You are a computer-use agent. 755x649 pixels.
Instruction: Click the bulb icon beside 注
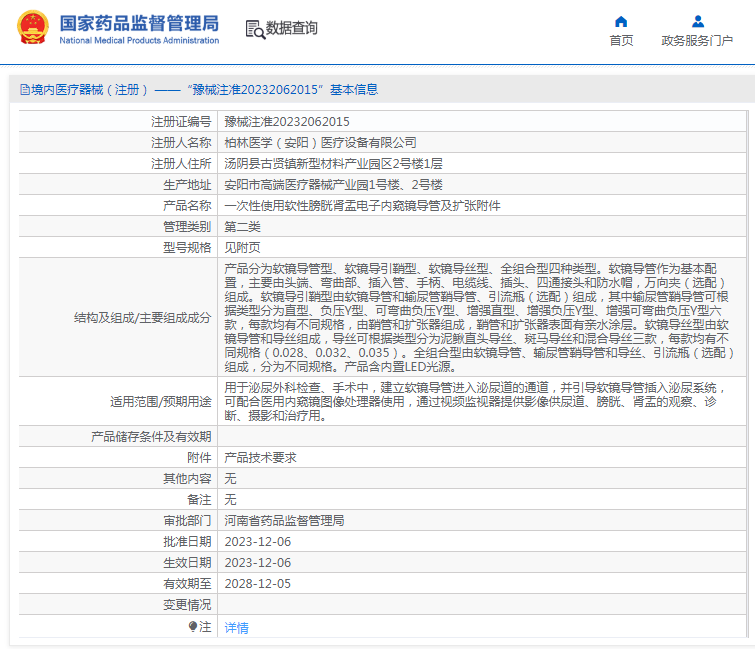pyautogui.click(x=193, y=626)
